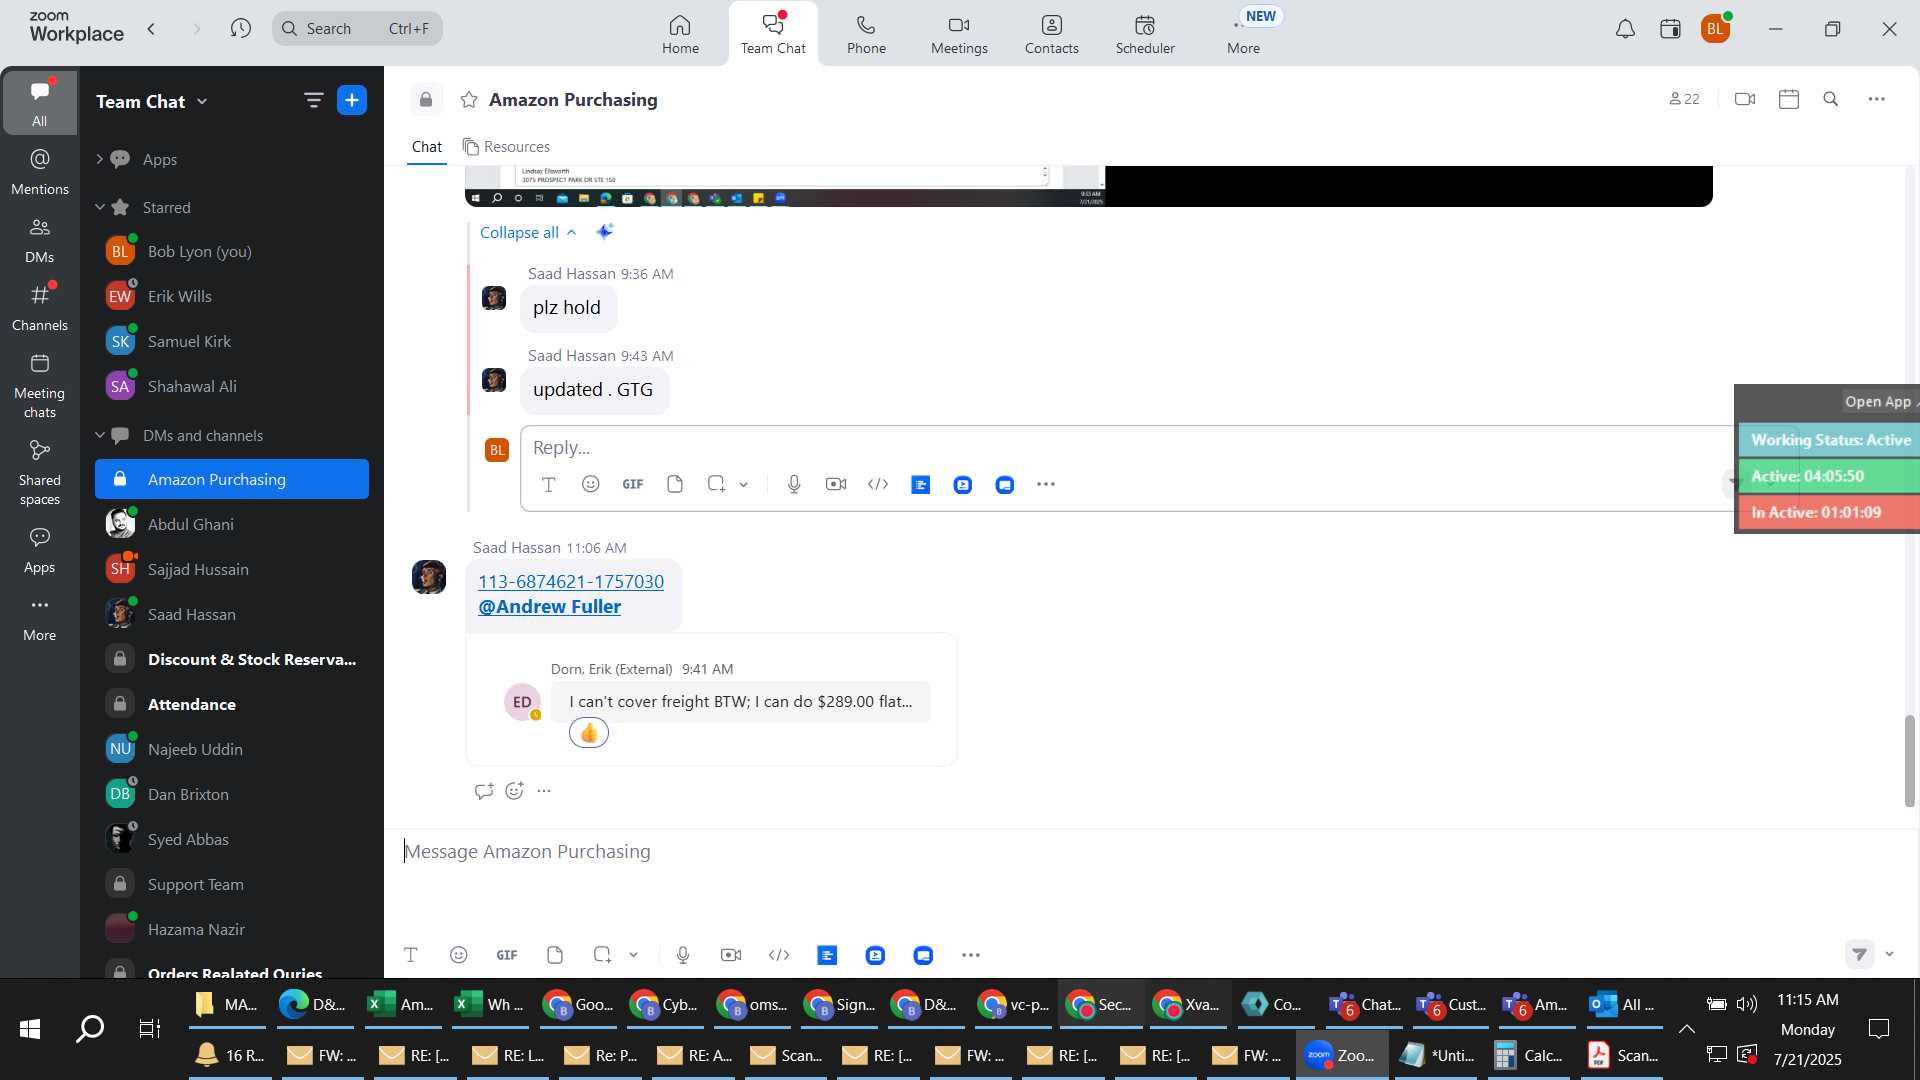Open Shared spaces in the sidebar
The image size is (1920, 1080).
[40, 473]
